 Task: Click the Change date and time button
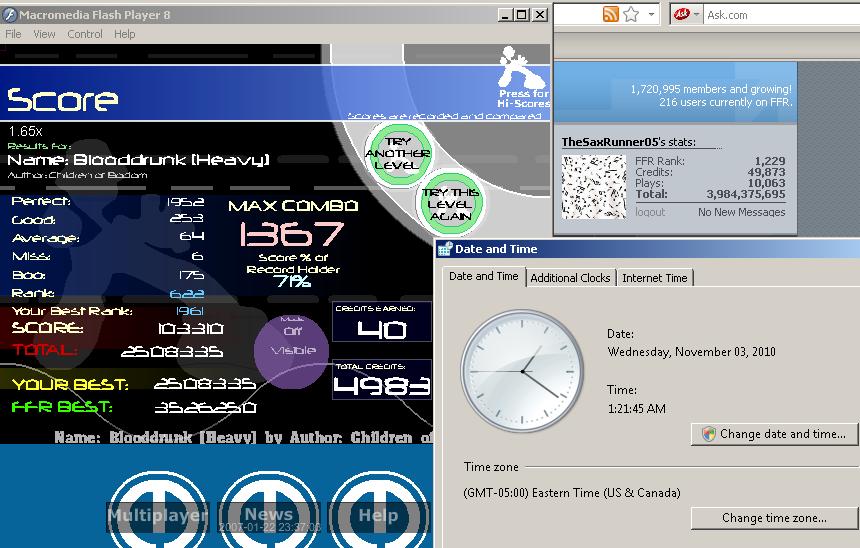(x=774, y=434)
